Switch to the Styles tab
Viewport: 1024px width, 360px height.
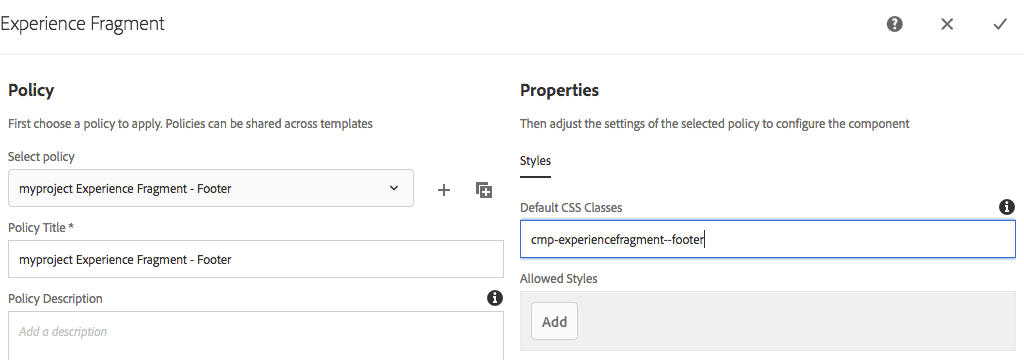click(x=535, y=161)
